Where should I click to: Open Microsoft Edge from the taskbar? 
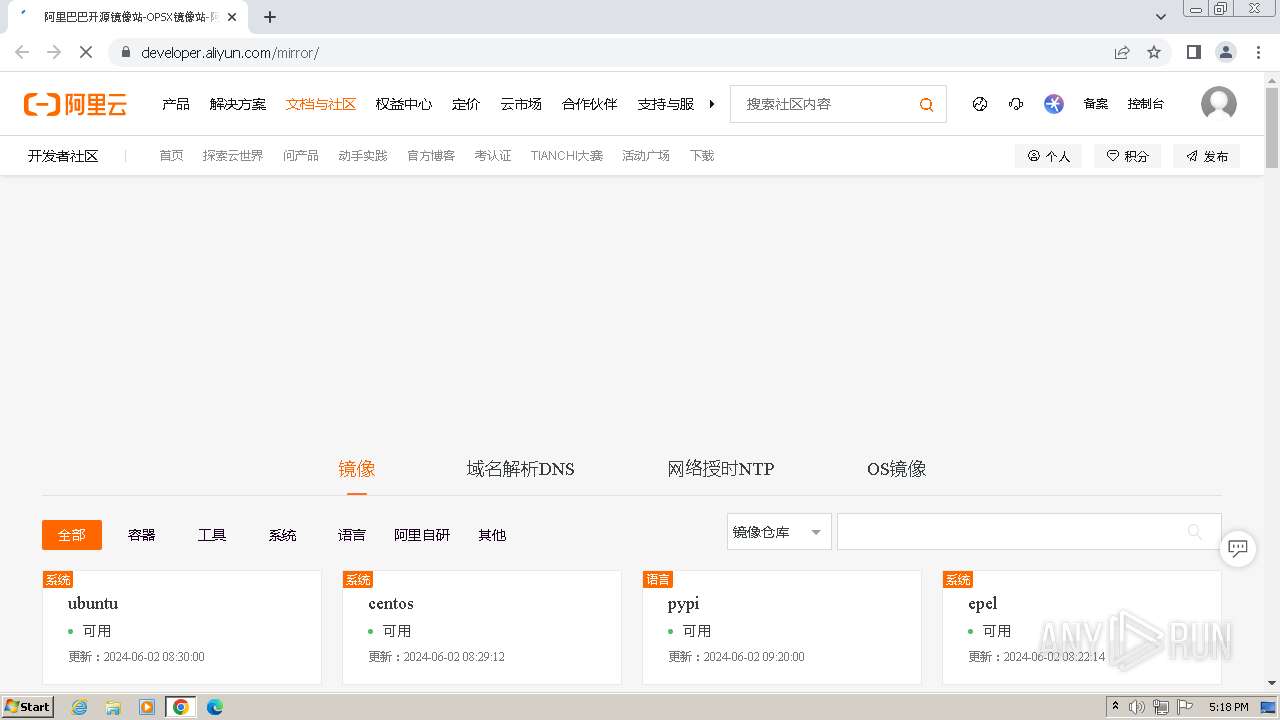[215, 707]
